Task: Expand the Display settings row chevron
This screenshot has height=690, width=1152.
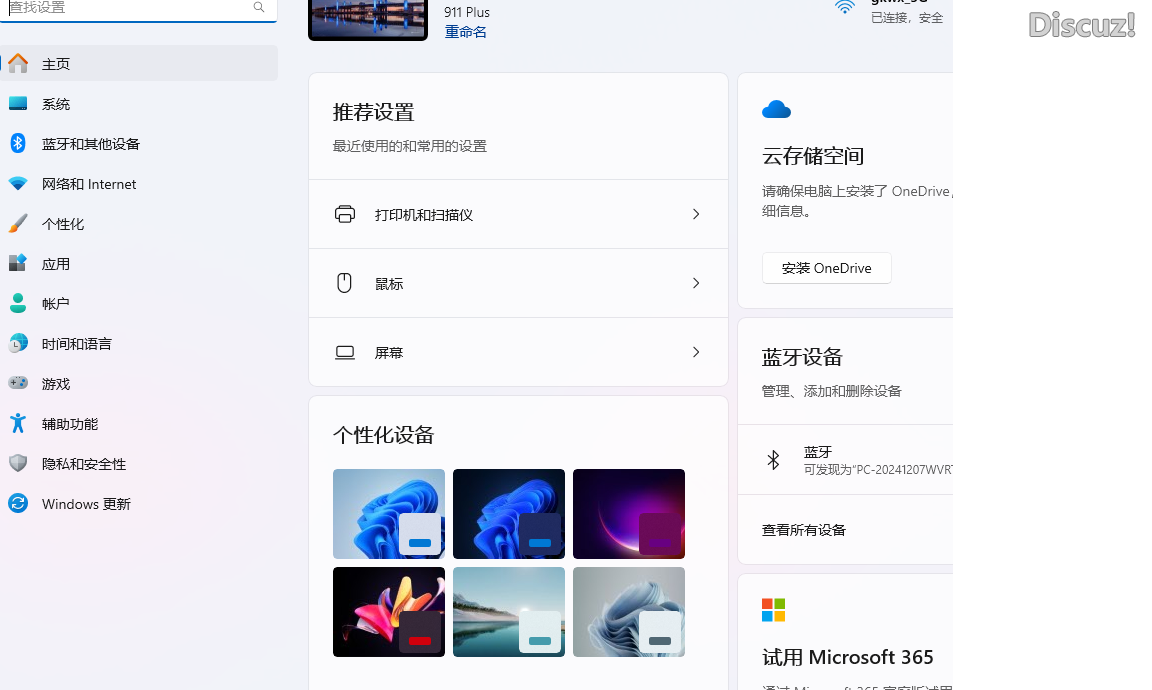Action: (x=696, y=352)
